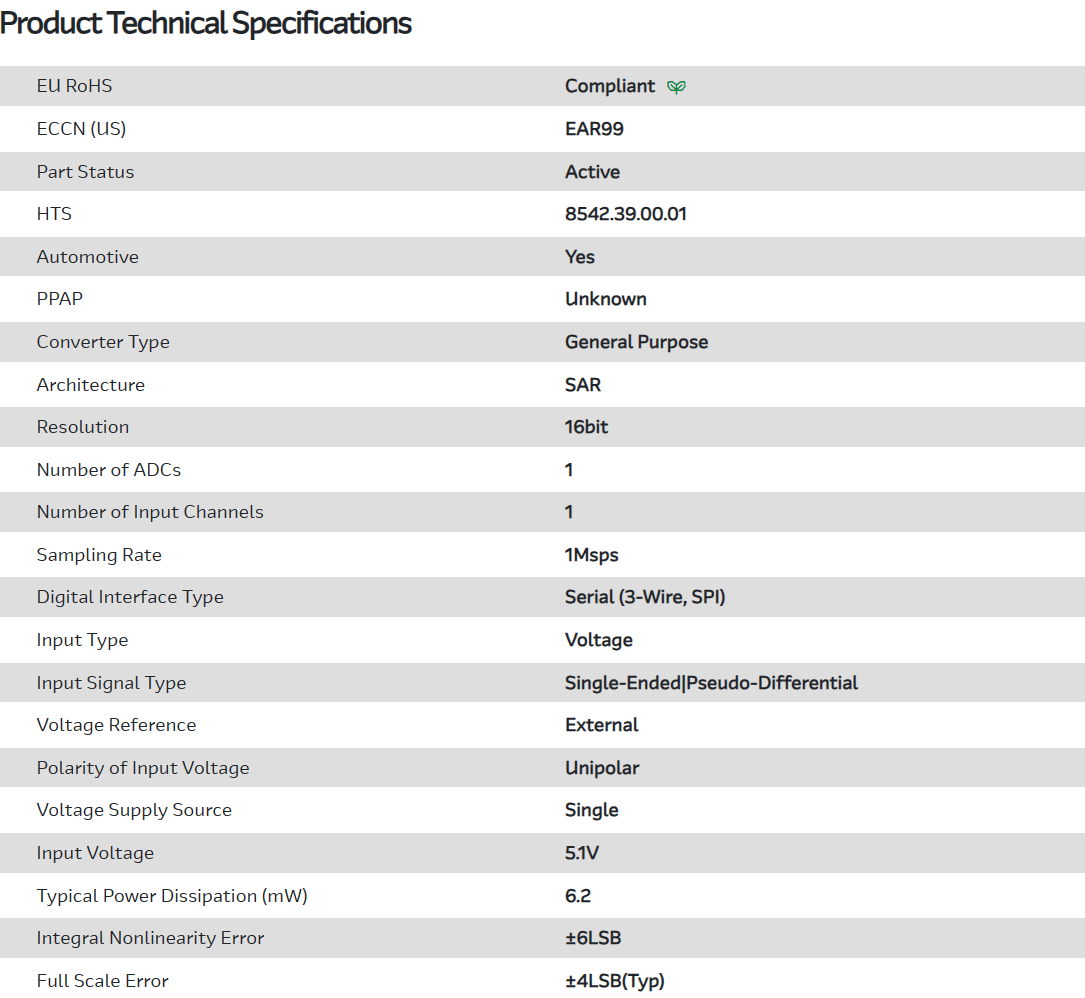Select the Voltage Reference label
The height and width of the screenshot is (998, 1085).
(x=116, y=725)
